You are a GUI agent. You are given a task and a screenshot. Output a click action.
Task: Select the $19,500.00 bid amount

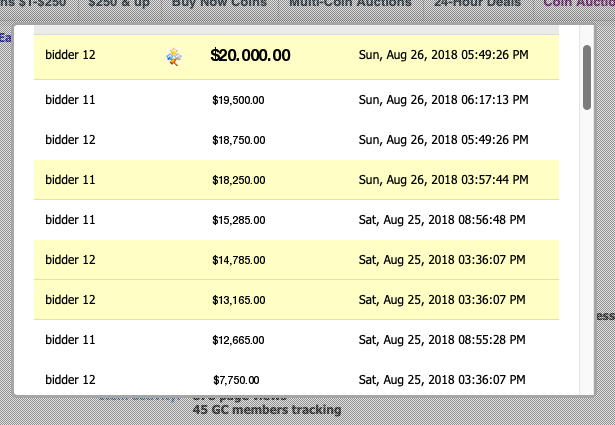(238, 100)
